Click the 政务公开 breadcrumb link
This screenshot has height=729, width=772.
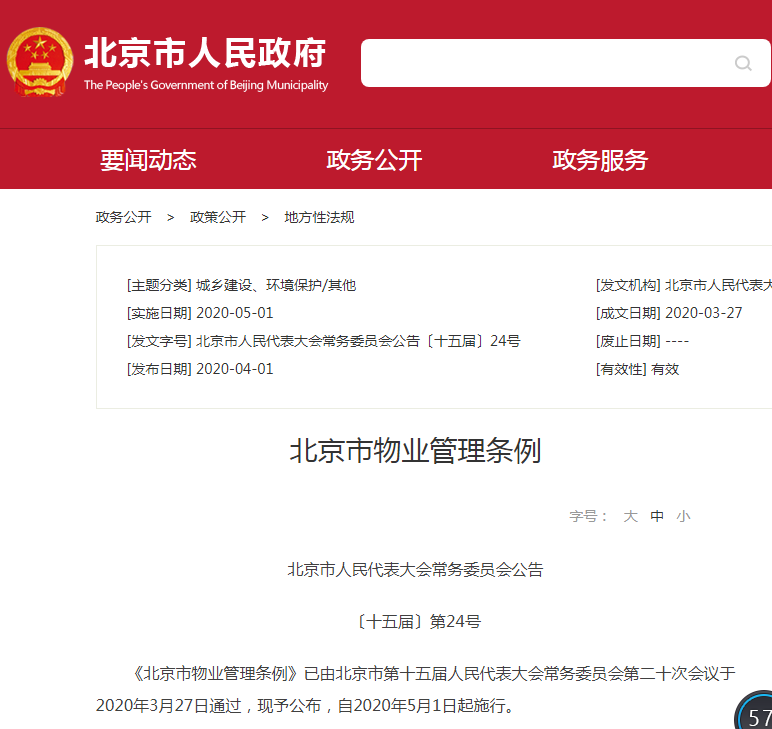point(124,217)
